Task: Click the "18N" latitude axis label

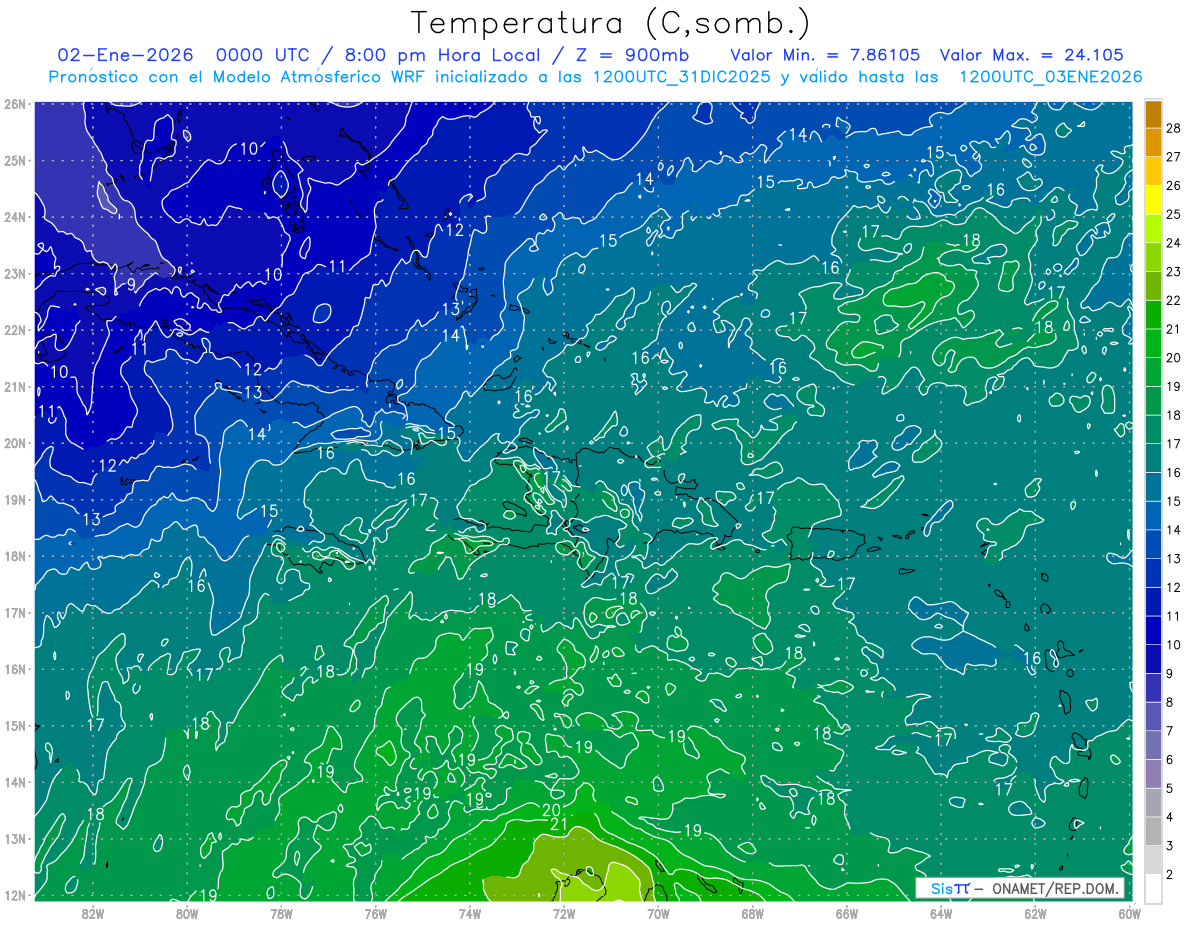Action: click(15, 556)
